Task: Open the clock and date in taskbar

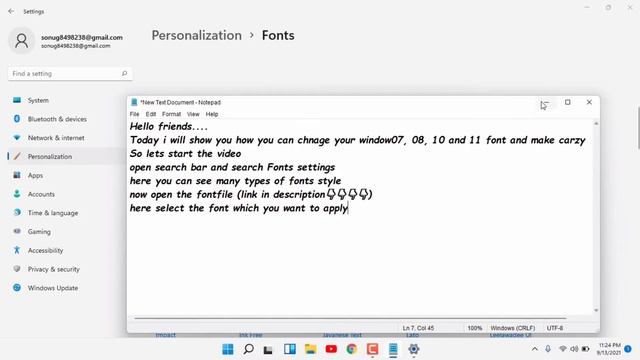Action: 609,349
